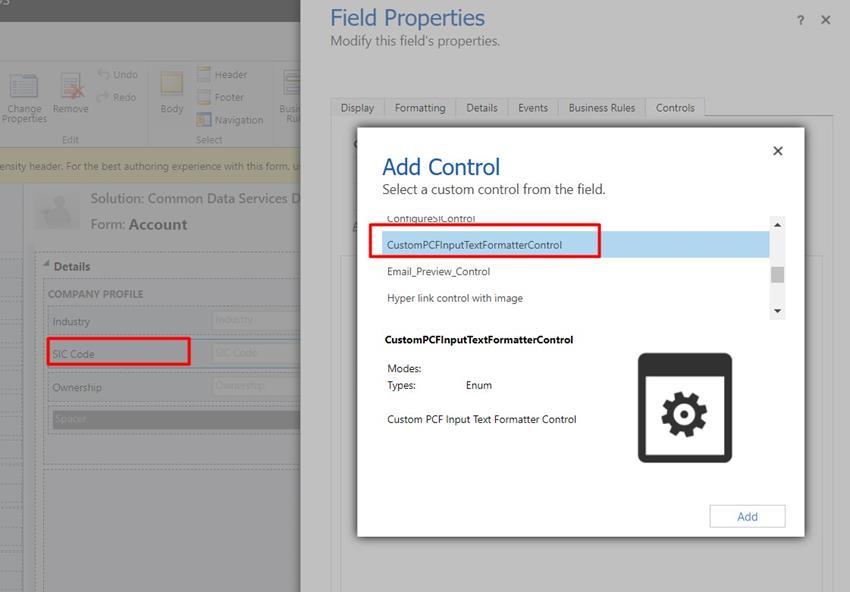
Task: Click the scroll-down arrow in the control list
Action: pos(777,310)
